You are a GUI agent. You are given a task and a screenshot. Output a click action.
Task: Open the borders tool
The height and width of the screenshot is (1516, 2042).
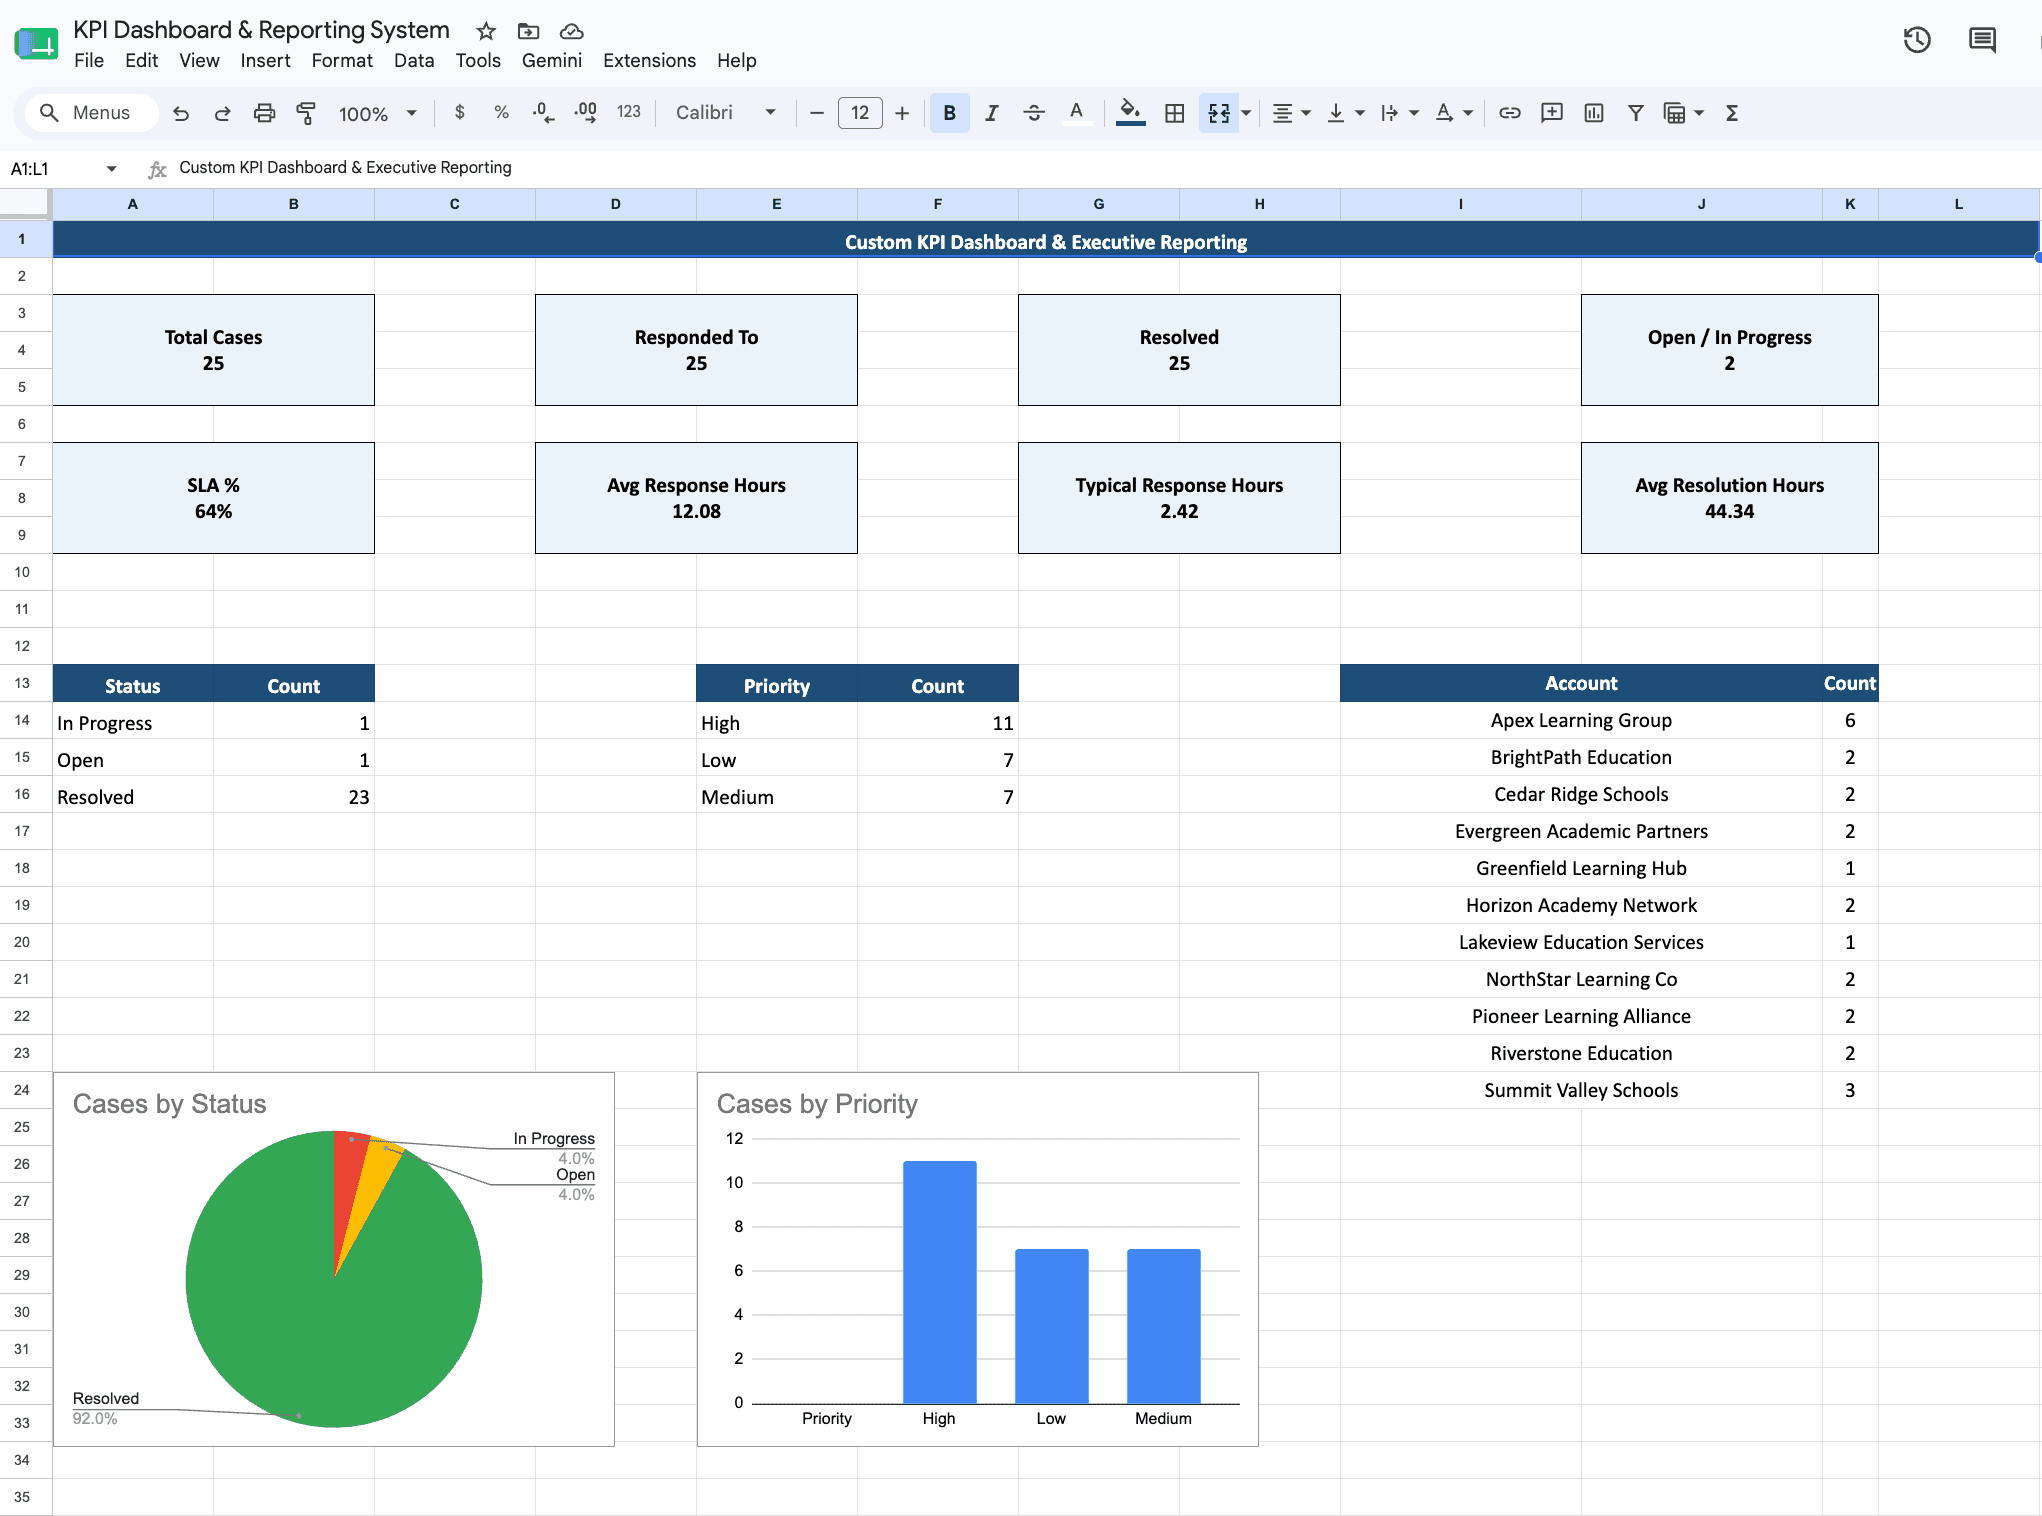[x=1175, y=113]
